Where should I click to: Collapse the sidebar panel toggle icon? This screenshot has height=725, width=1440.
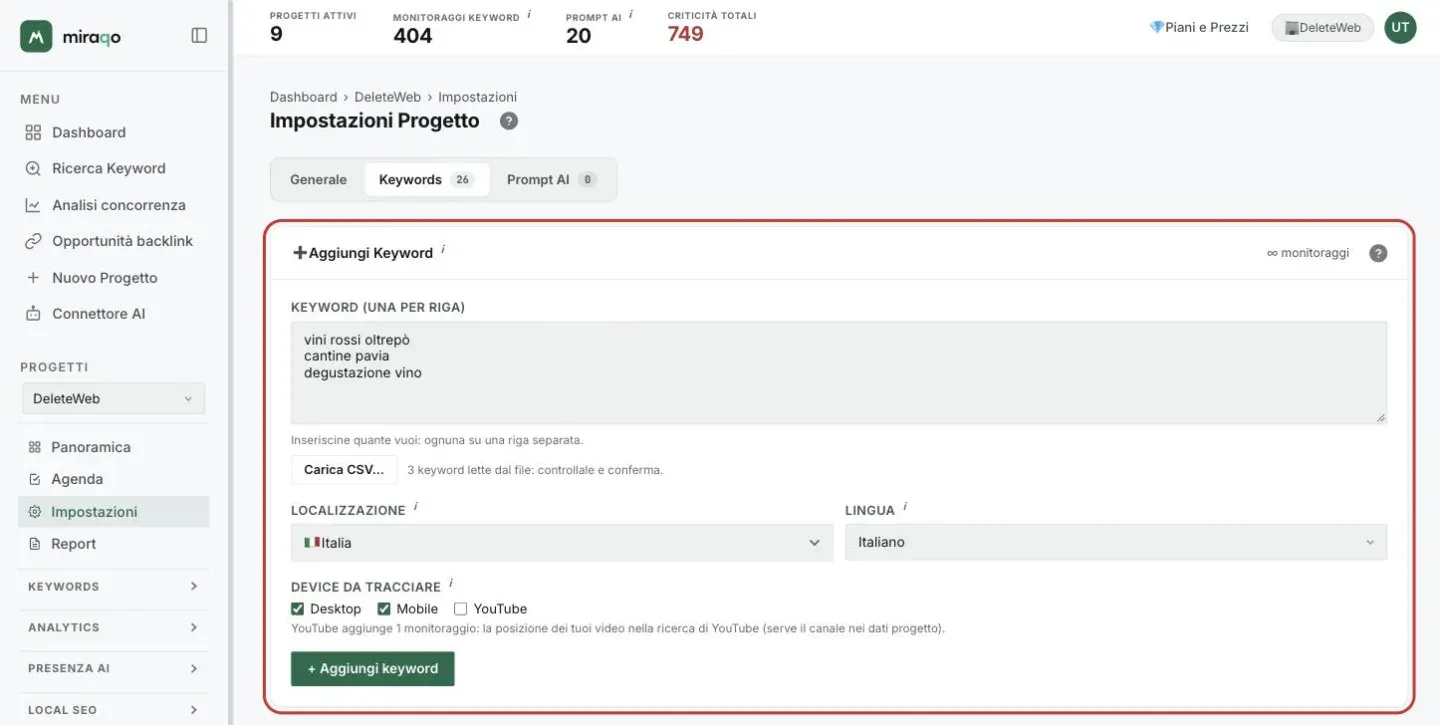point(199,36)
